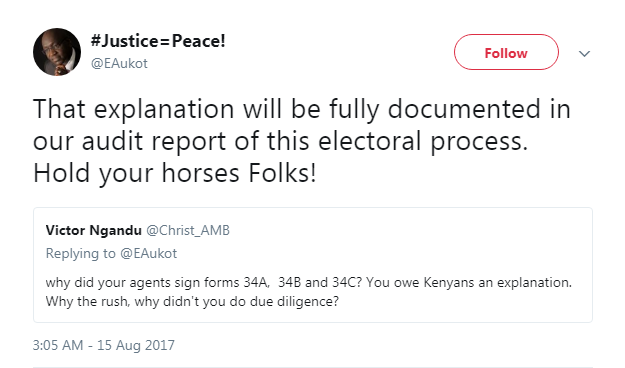Open the quoted tweet about forms 34A
625x368 pixels.
click(312, 265)
